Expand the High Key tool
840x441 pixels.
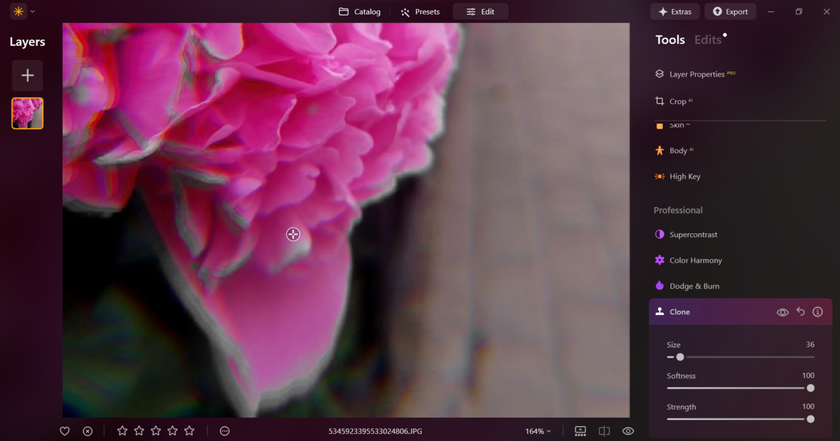[x=684, y=177]
